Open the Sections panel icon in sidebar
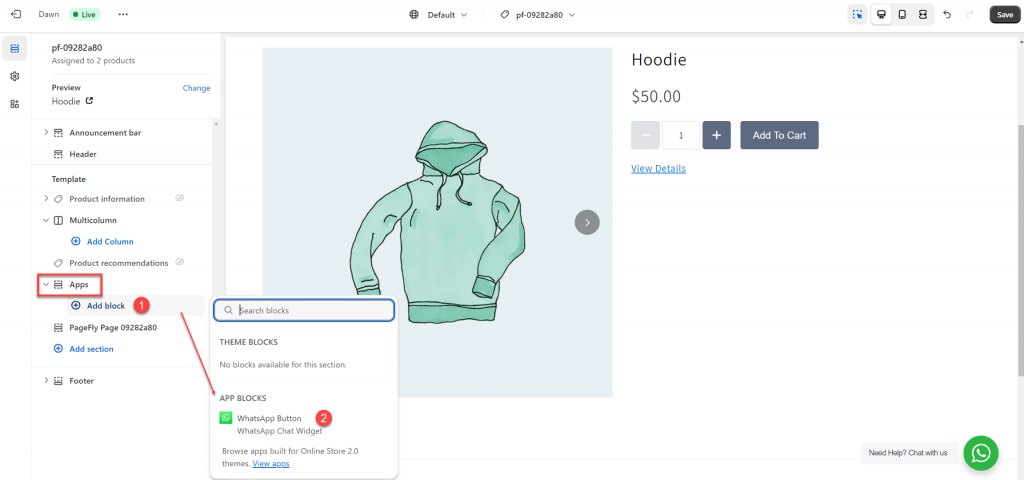1024x480 pixels. [15, 48]
